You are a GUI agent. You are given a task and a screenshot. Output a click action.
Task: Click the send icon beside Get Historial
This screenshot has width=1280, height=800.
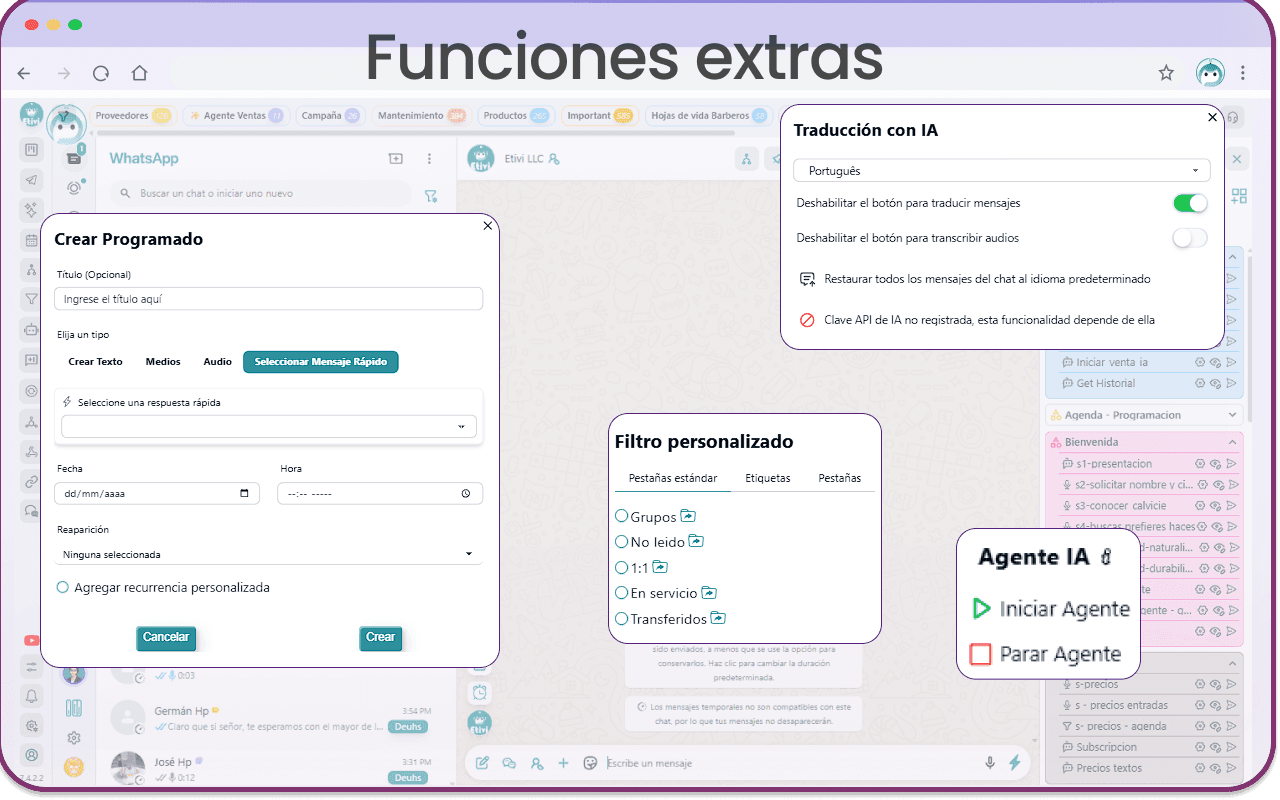click(x=1231, y=383)
